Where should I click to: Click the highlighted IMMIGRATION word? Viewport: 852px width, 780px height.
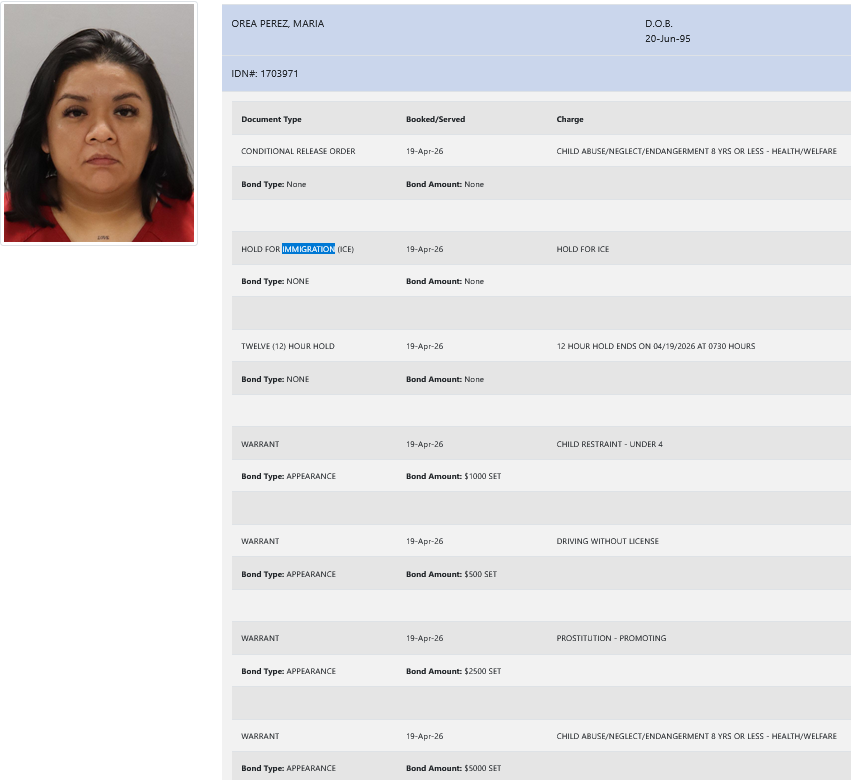click(x=308, y=249)
